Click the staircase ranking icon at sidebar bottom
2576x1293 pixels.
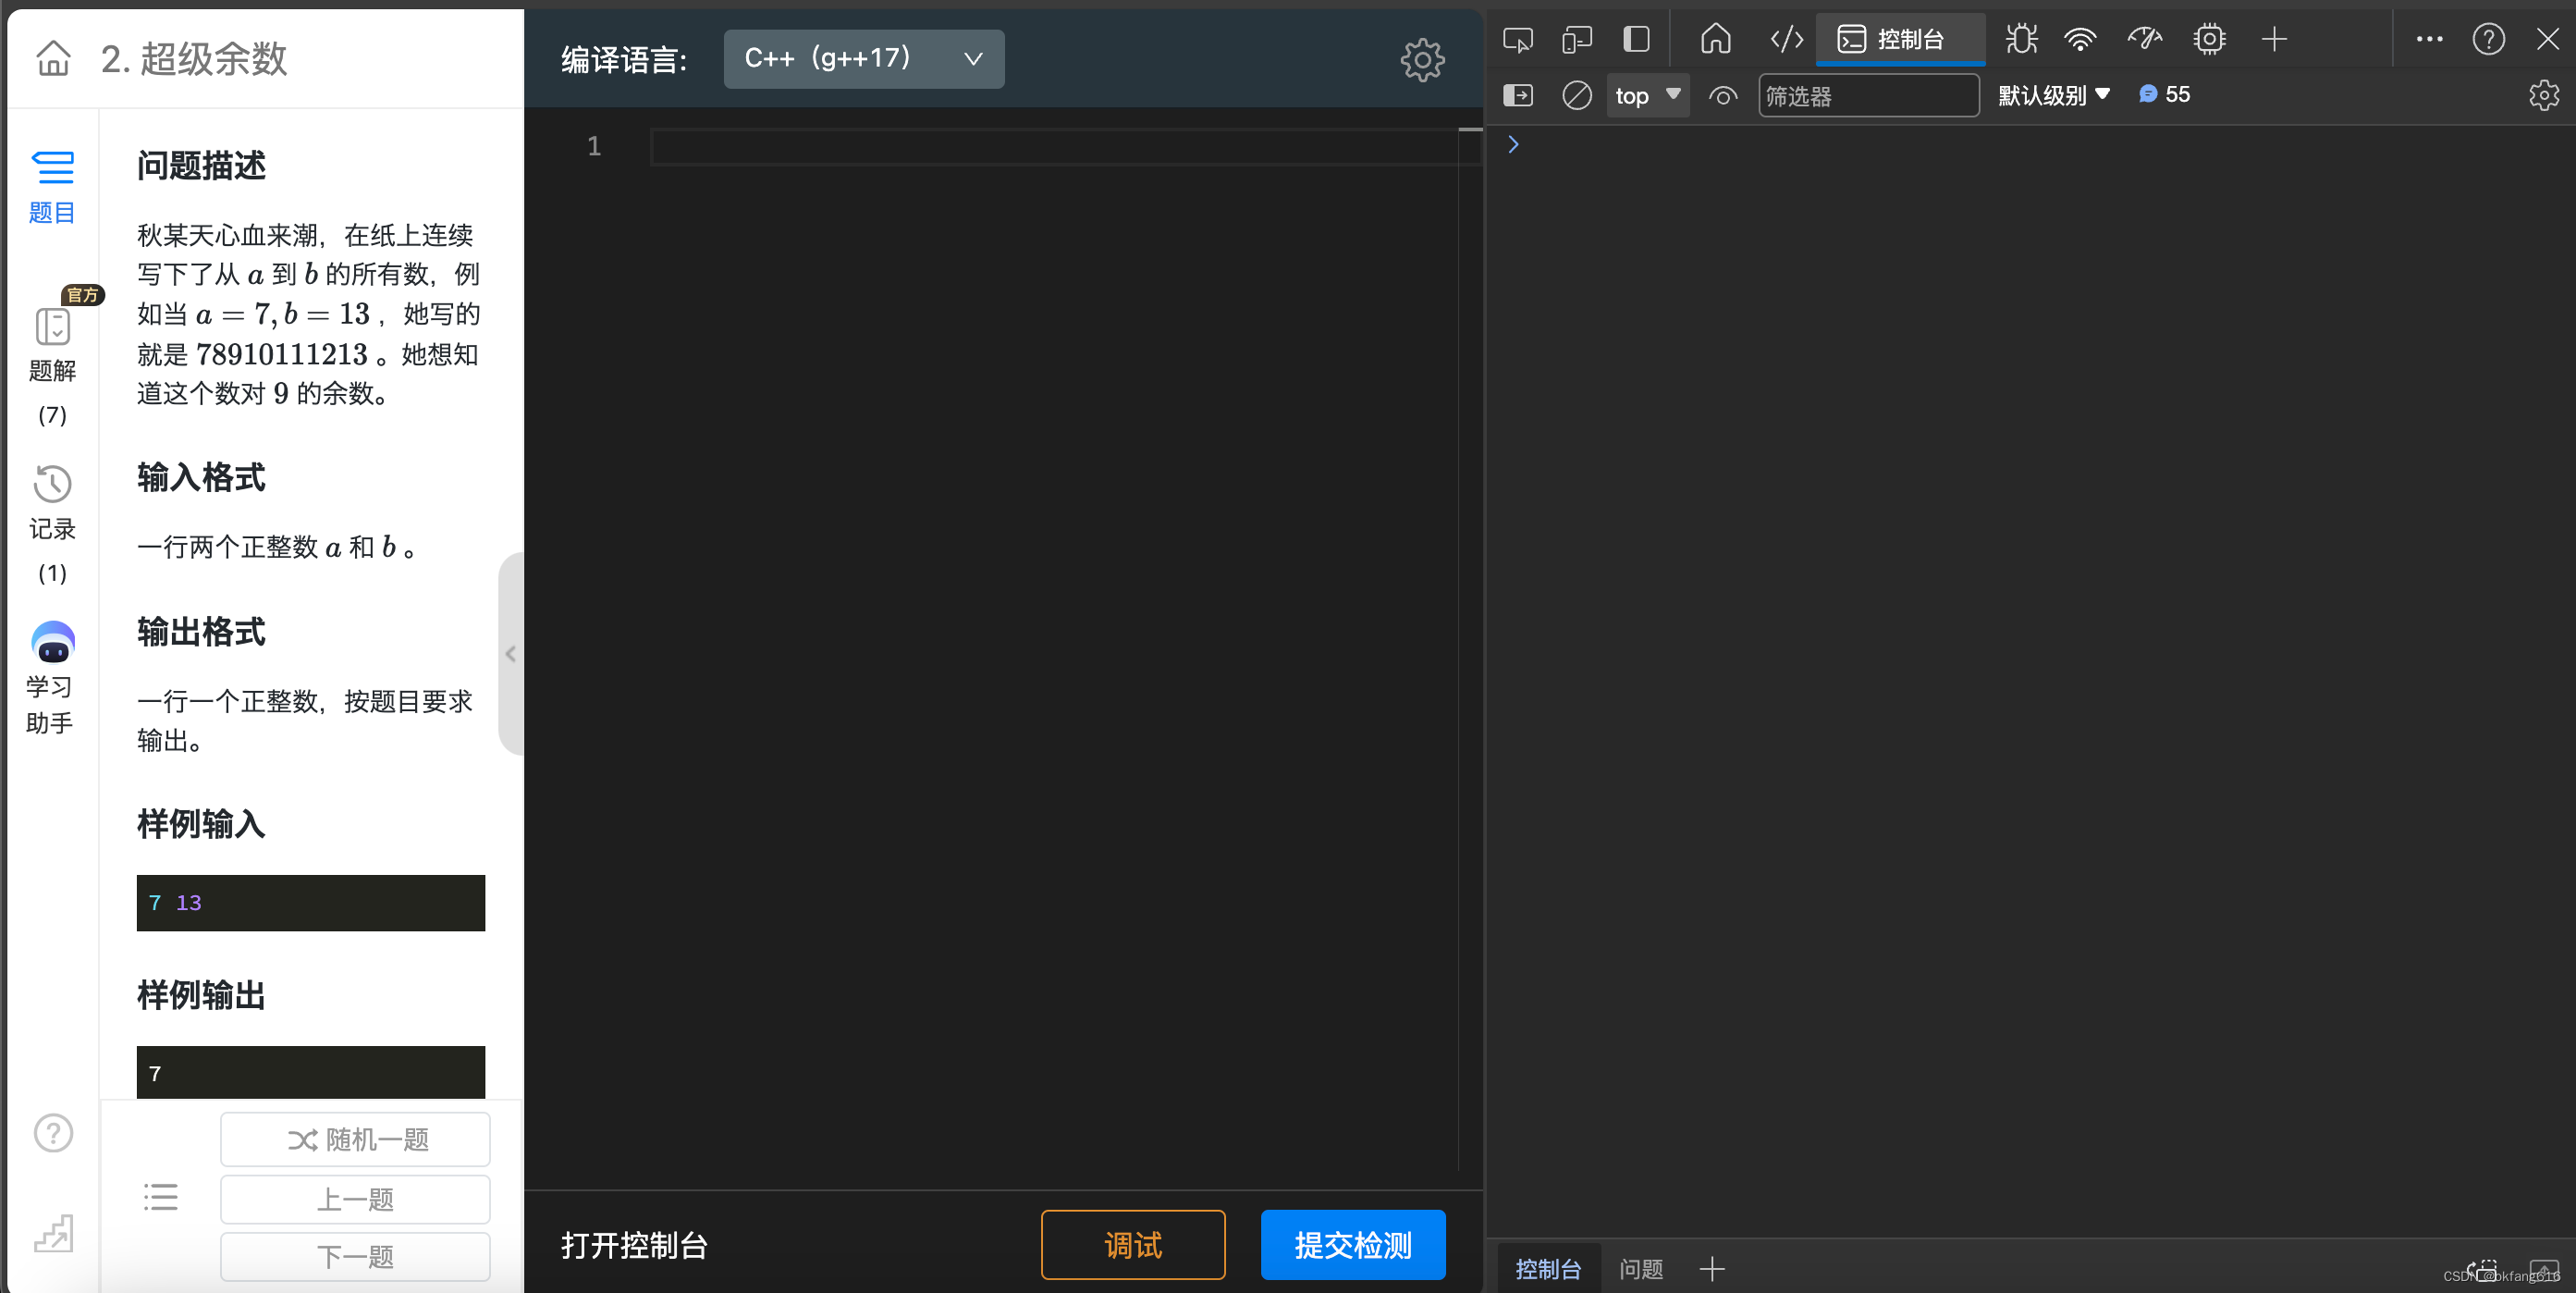[x=53, y=1233]
